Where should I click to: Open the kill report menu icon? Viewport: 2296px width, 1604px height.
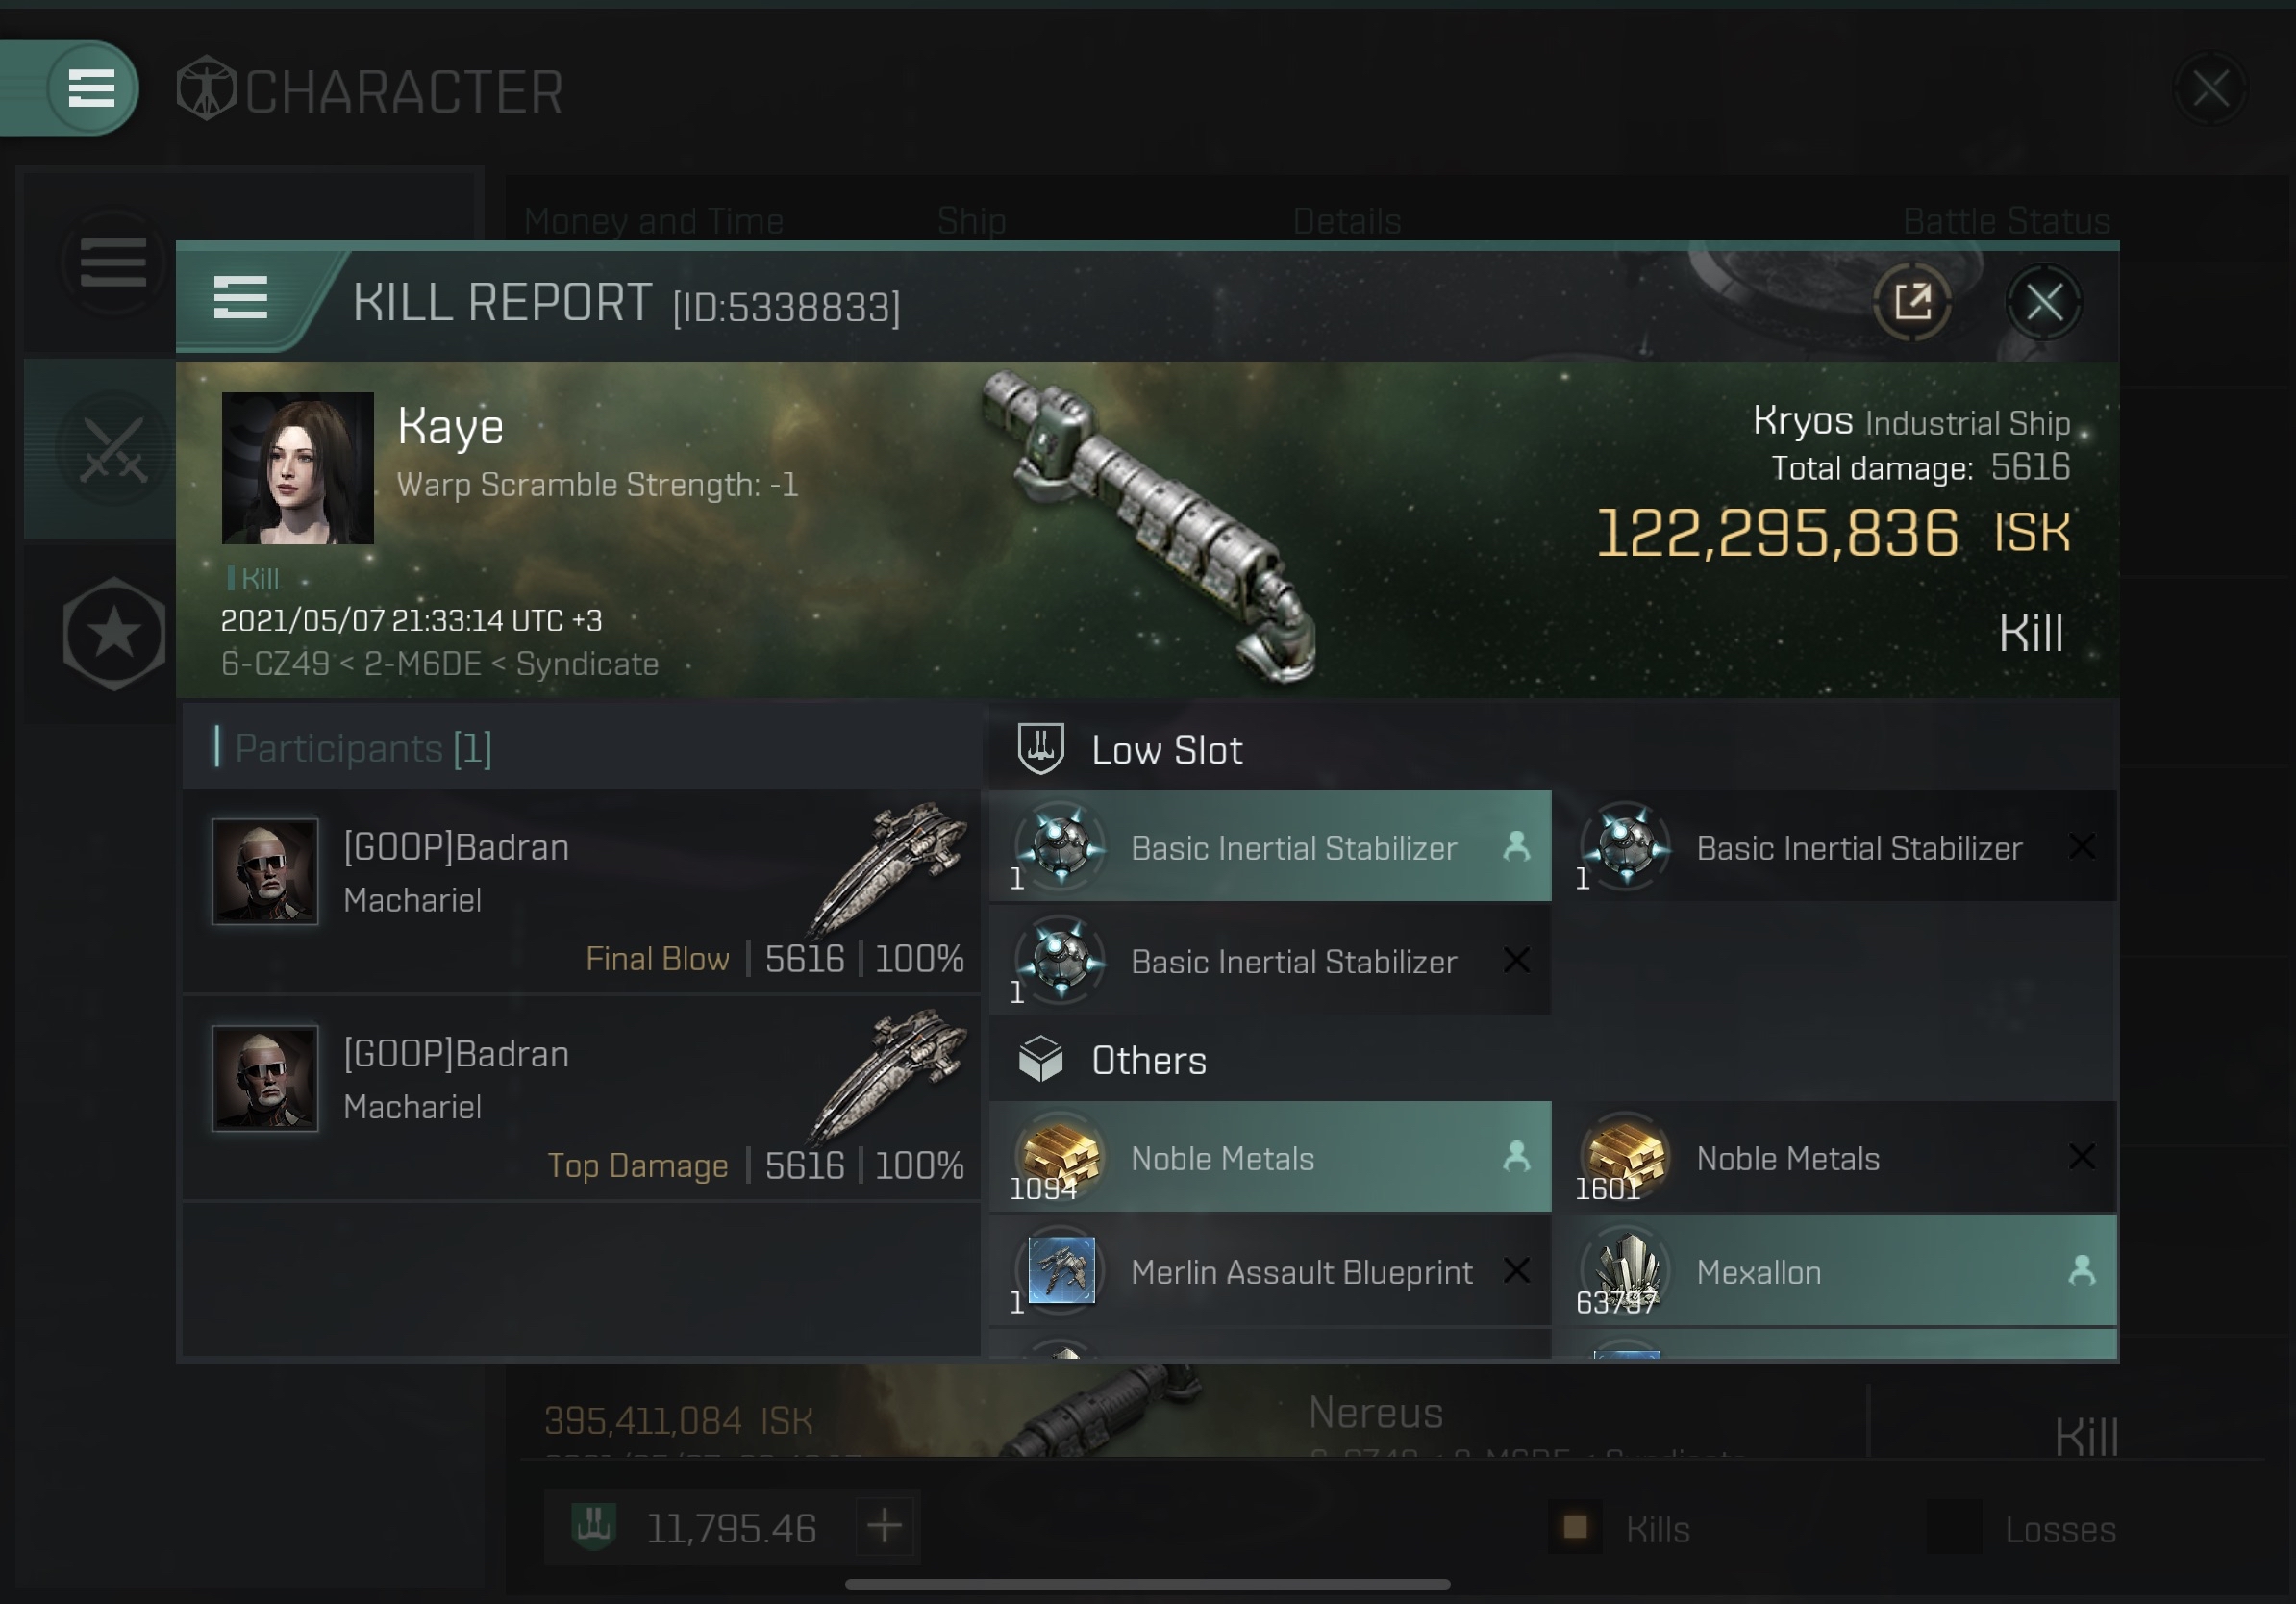240,298
